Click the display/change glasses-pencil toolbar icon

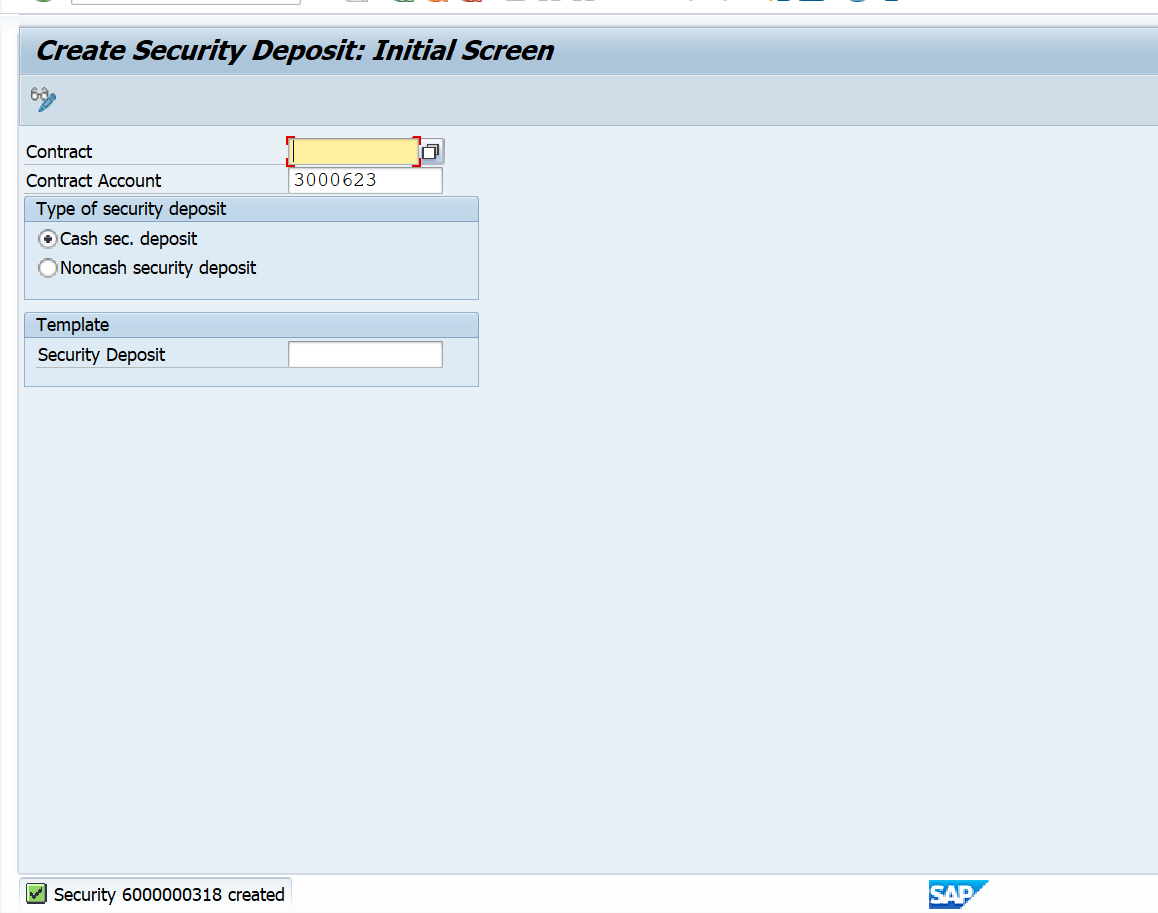pos(43,99)
